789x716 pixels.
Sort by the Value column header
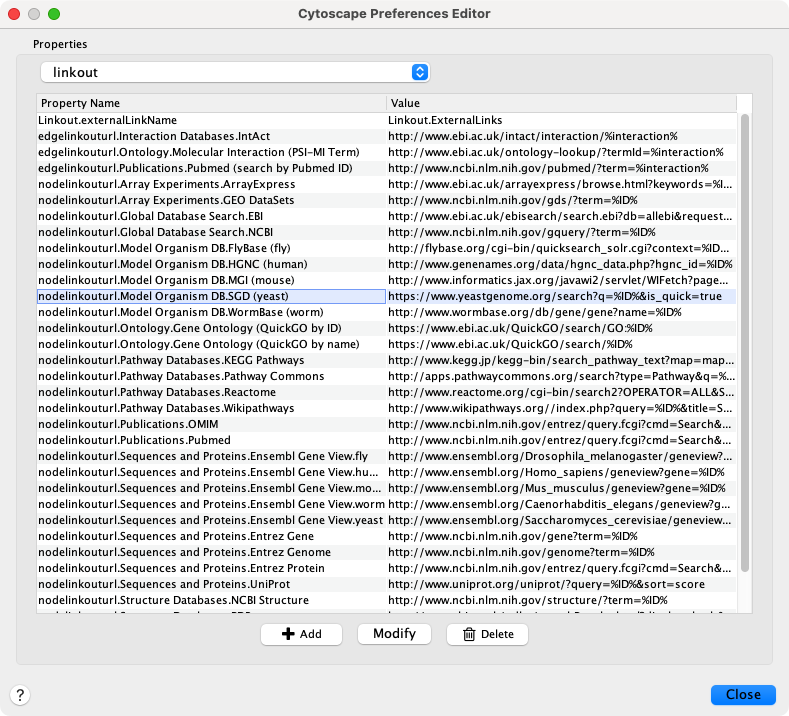click(560, 103)
